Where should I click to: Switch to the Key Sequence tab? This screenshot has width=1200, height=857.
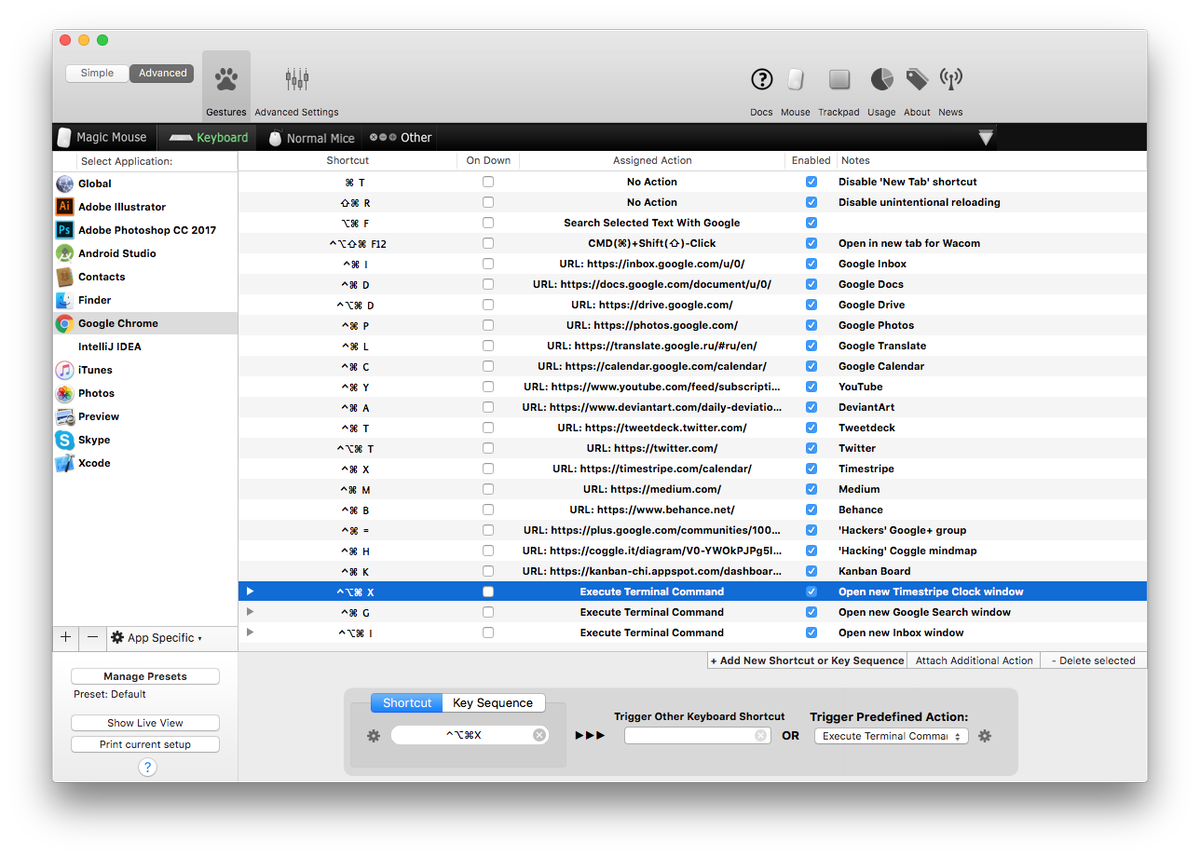(493, 702)
